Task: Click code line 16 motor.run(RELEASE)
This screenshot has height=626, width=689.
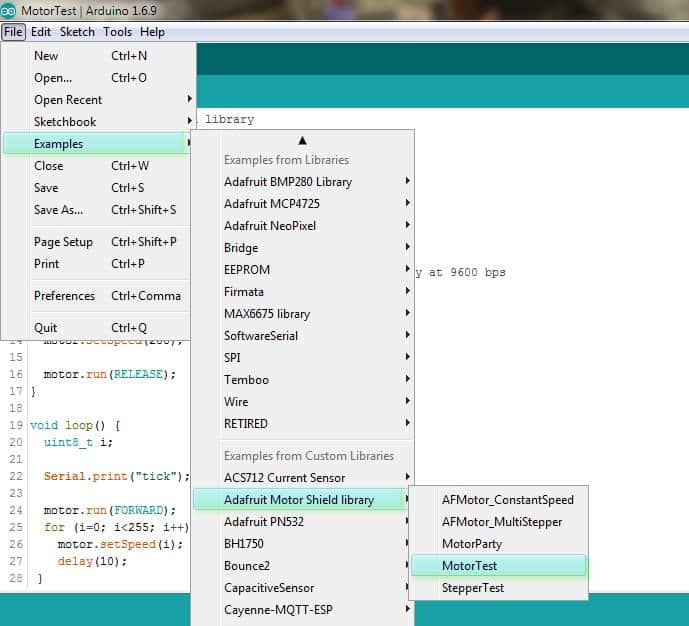Action: click(x=109, y=374)
